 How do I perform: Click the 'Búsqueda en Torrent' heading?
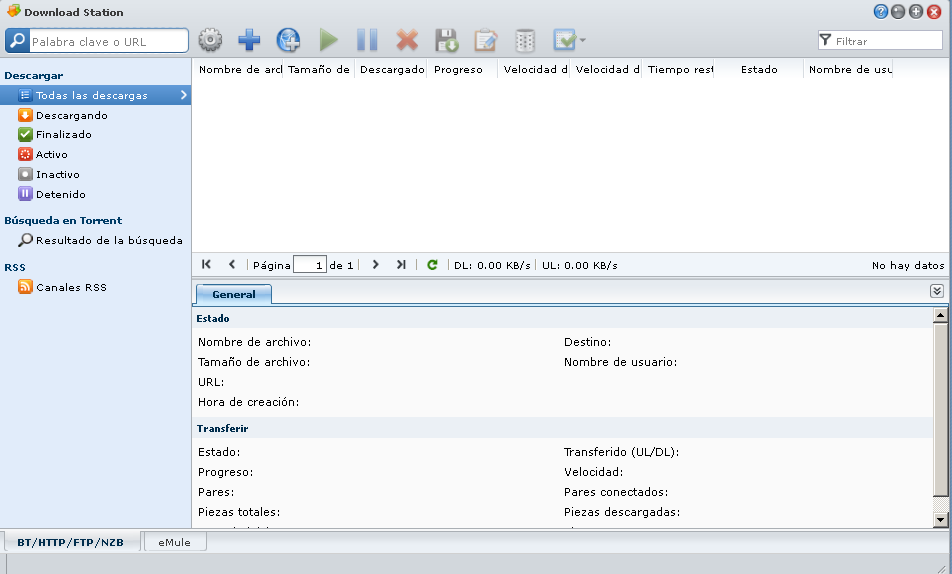(x=63, y=220)
